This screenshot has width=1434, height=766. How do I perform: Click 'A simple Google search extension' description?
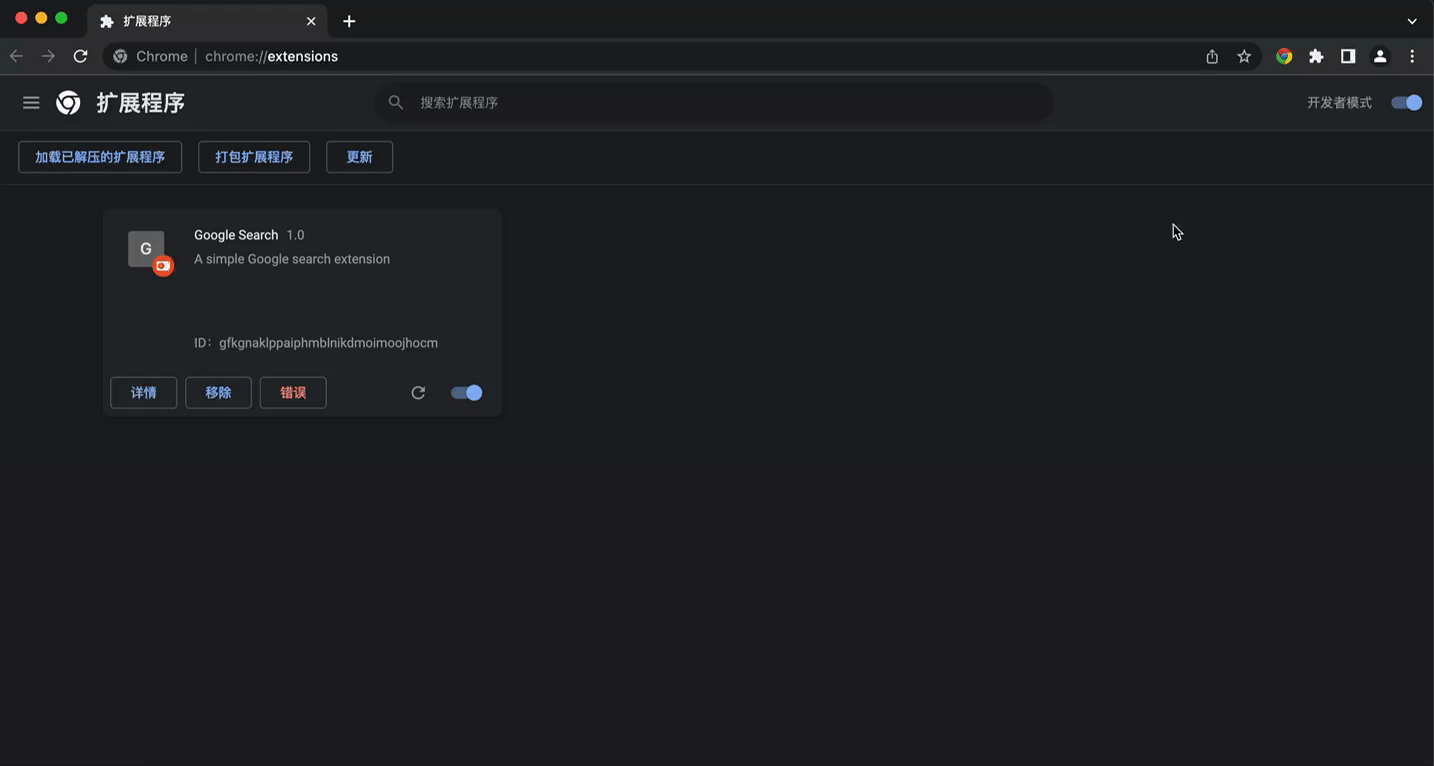[x=292, y=259]
